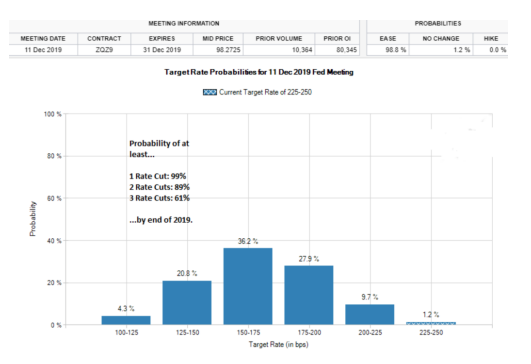Select the 125-150 bar showing 20.8%
531x364 pixels.
[187, 303]
